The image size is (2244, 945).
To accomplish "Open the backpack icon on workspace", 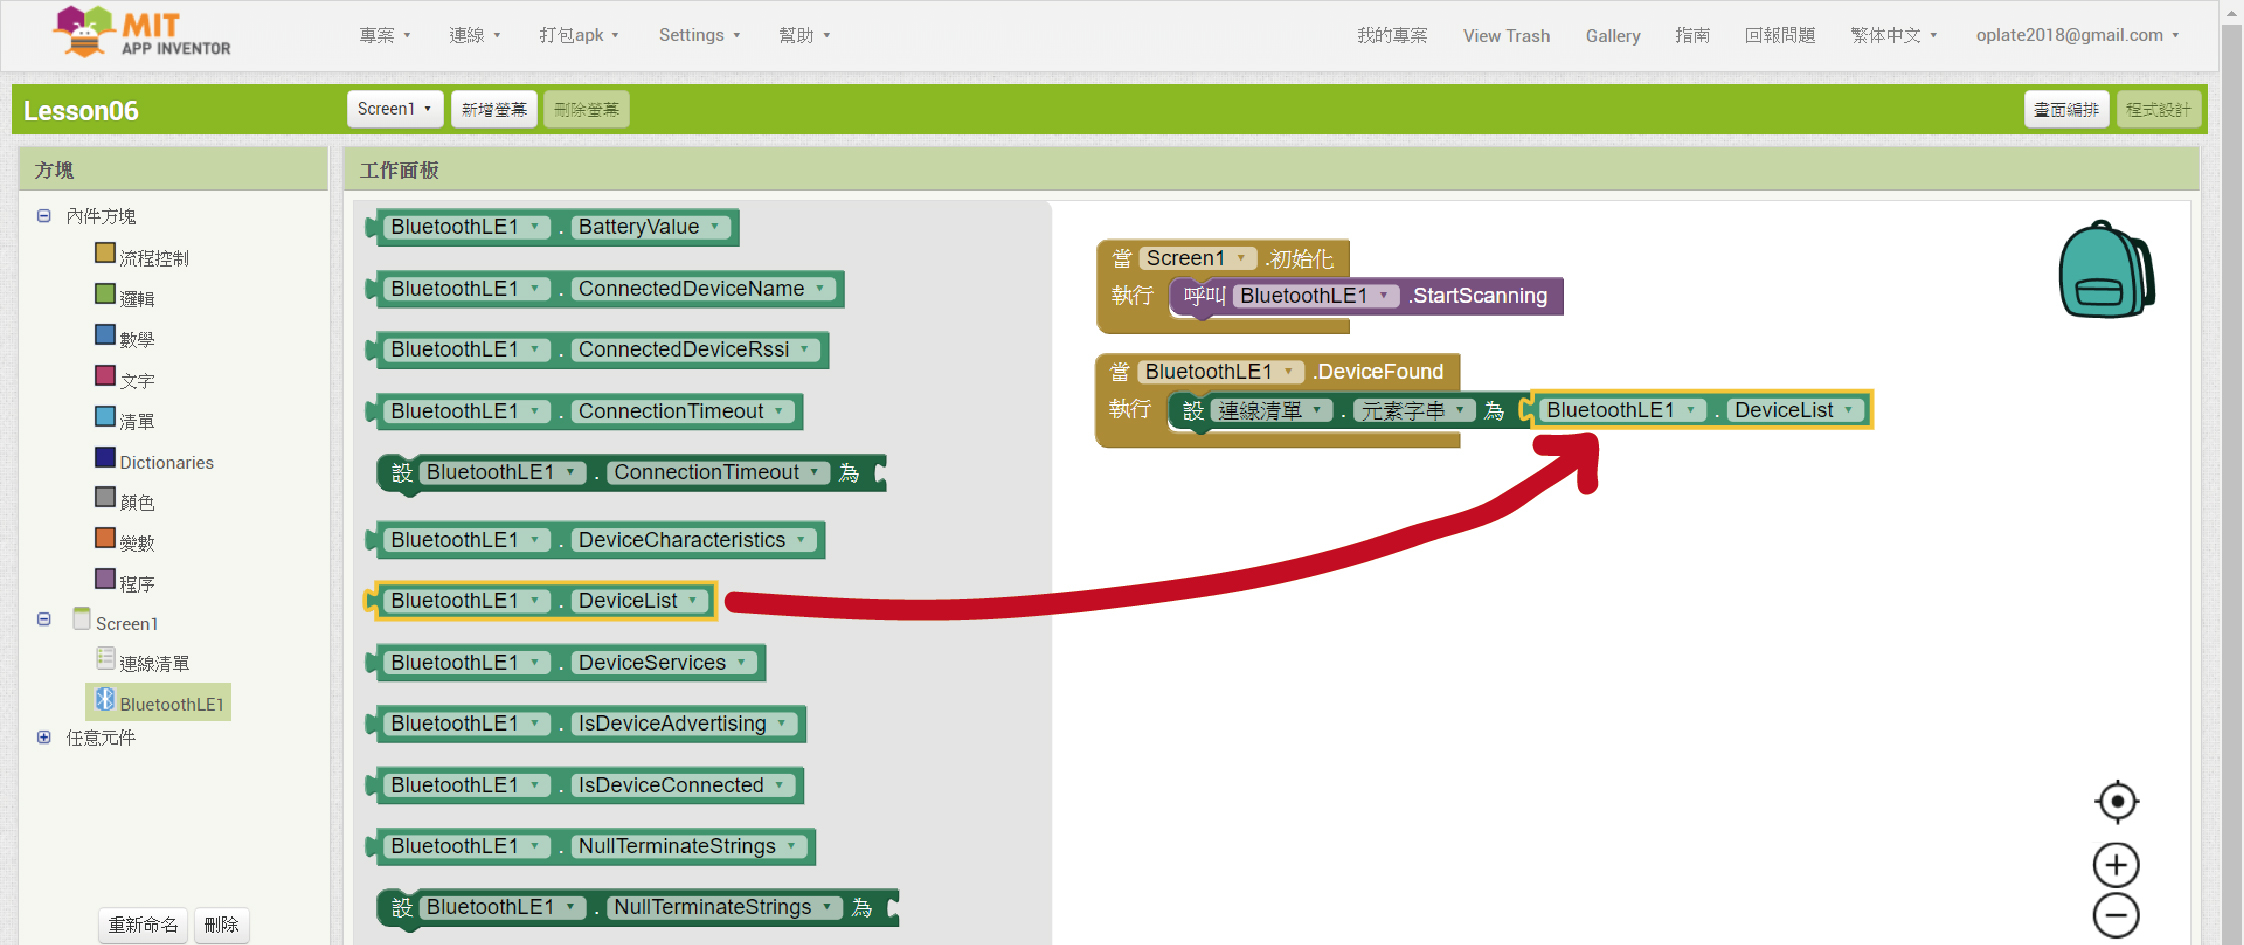I will (2105, 270).
